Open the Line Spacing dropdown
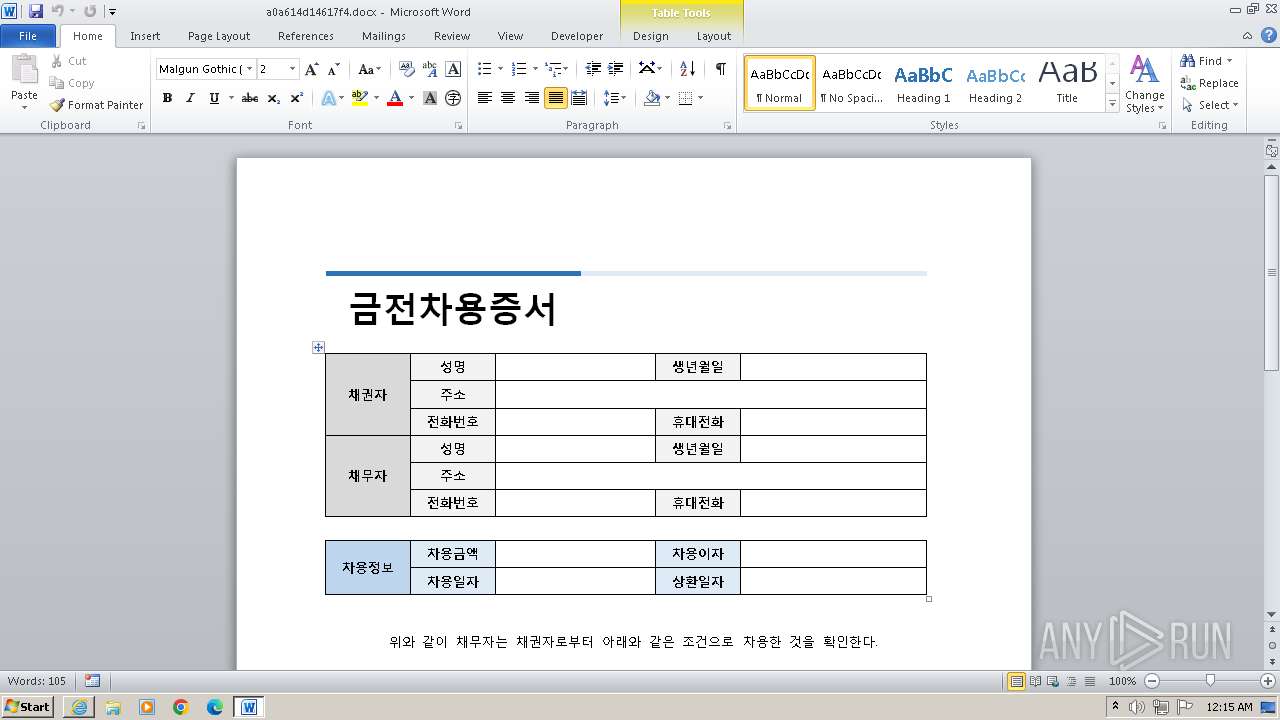Viewport: 1280px width, 720px height. (615, 98)
